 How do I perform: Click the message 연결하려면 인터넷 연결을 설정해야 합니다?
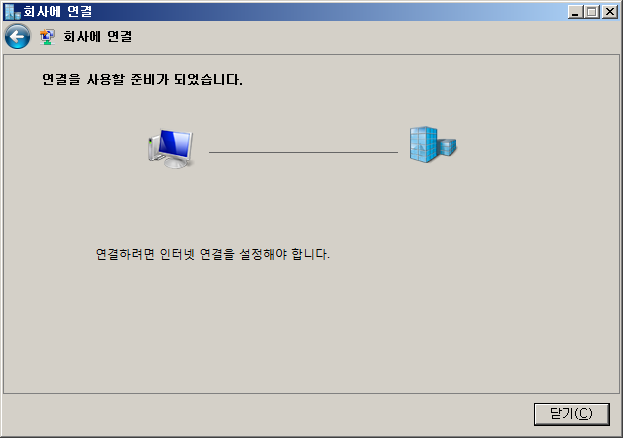(x=213, y=254)
